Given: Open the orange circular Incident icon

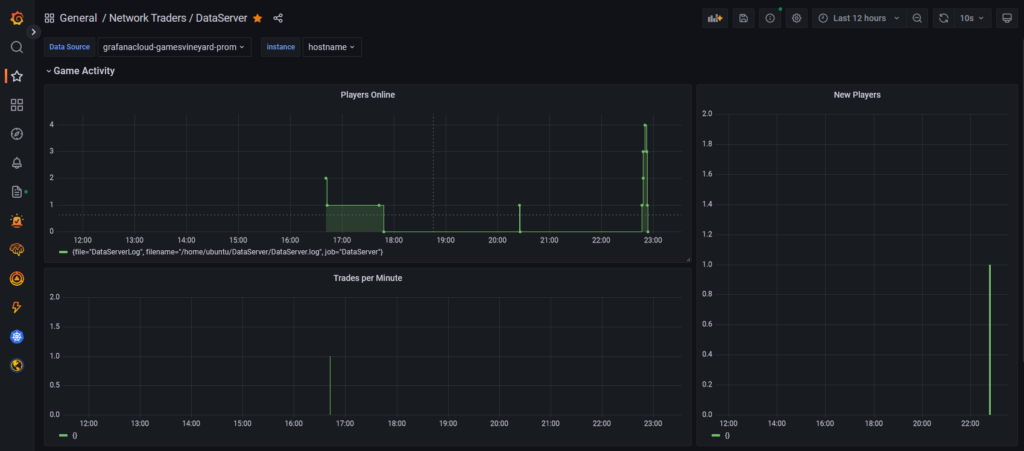Looking at the screenshot, I should 17,279.
